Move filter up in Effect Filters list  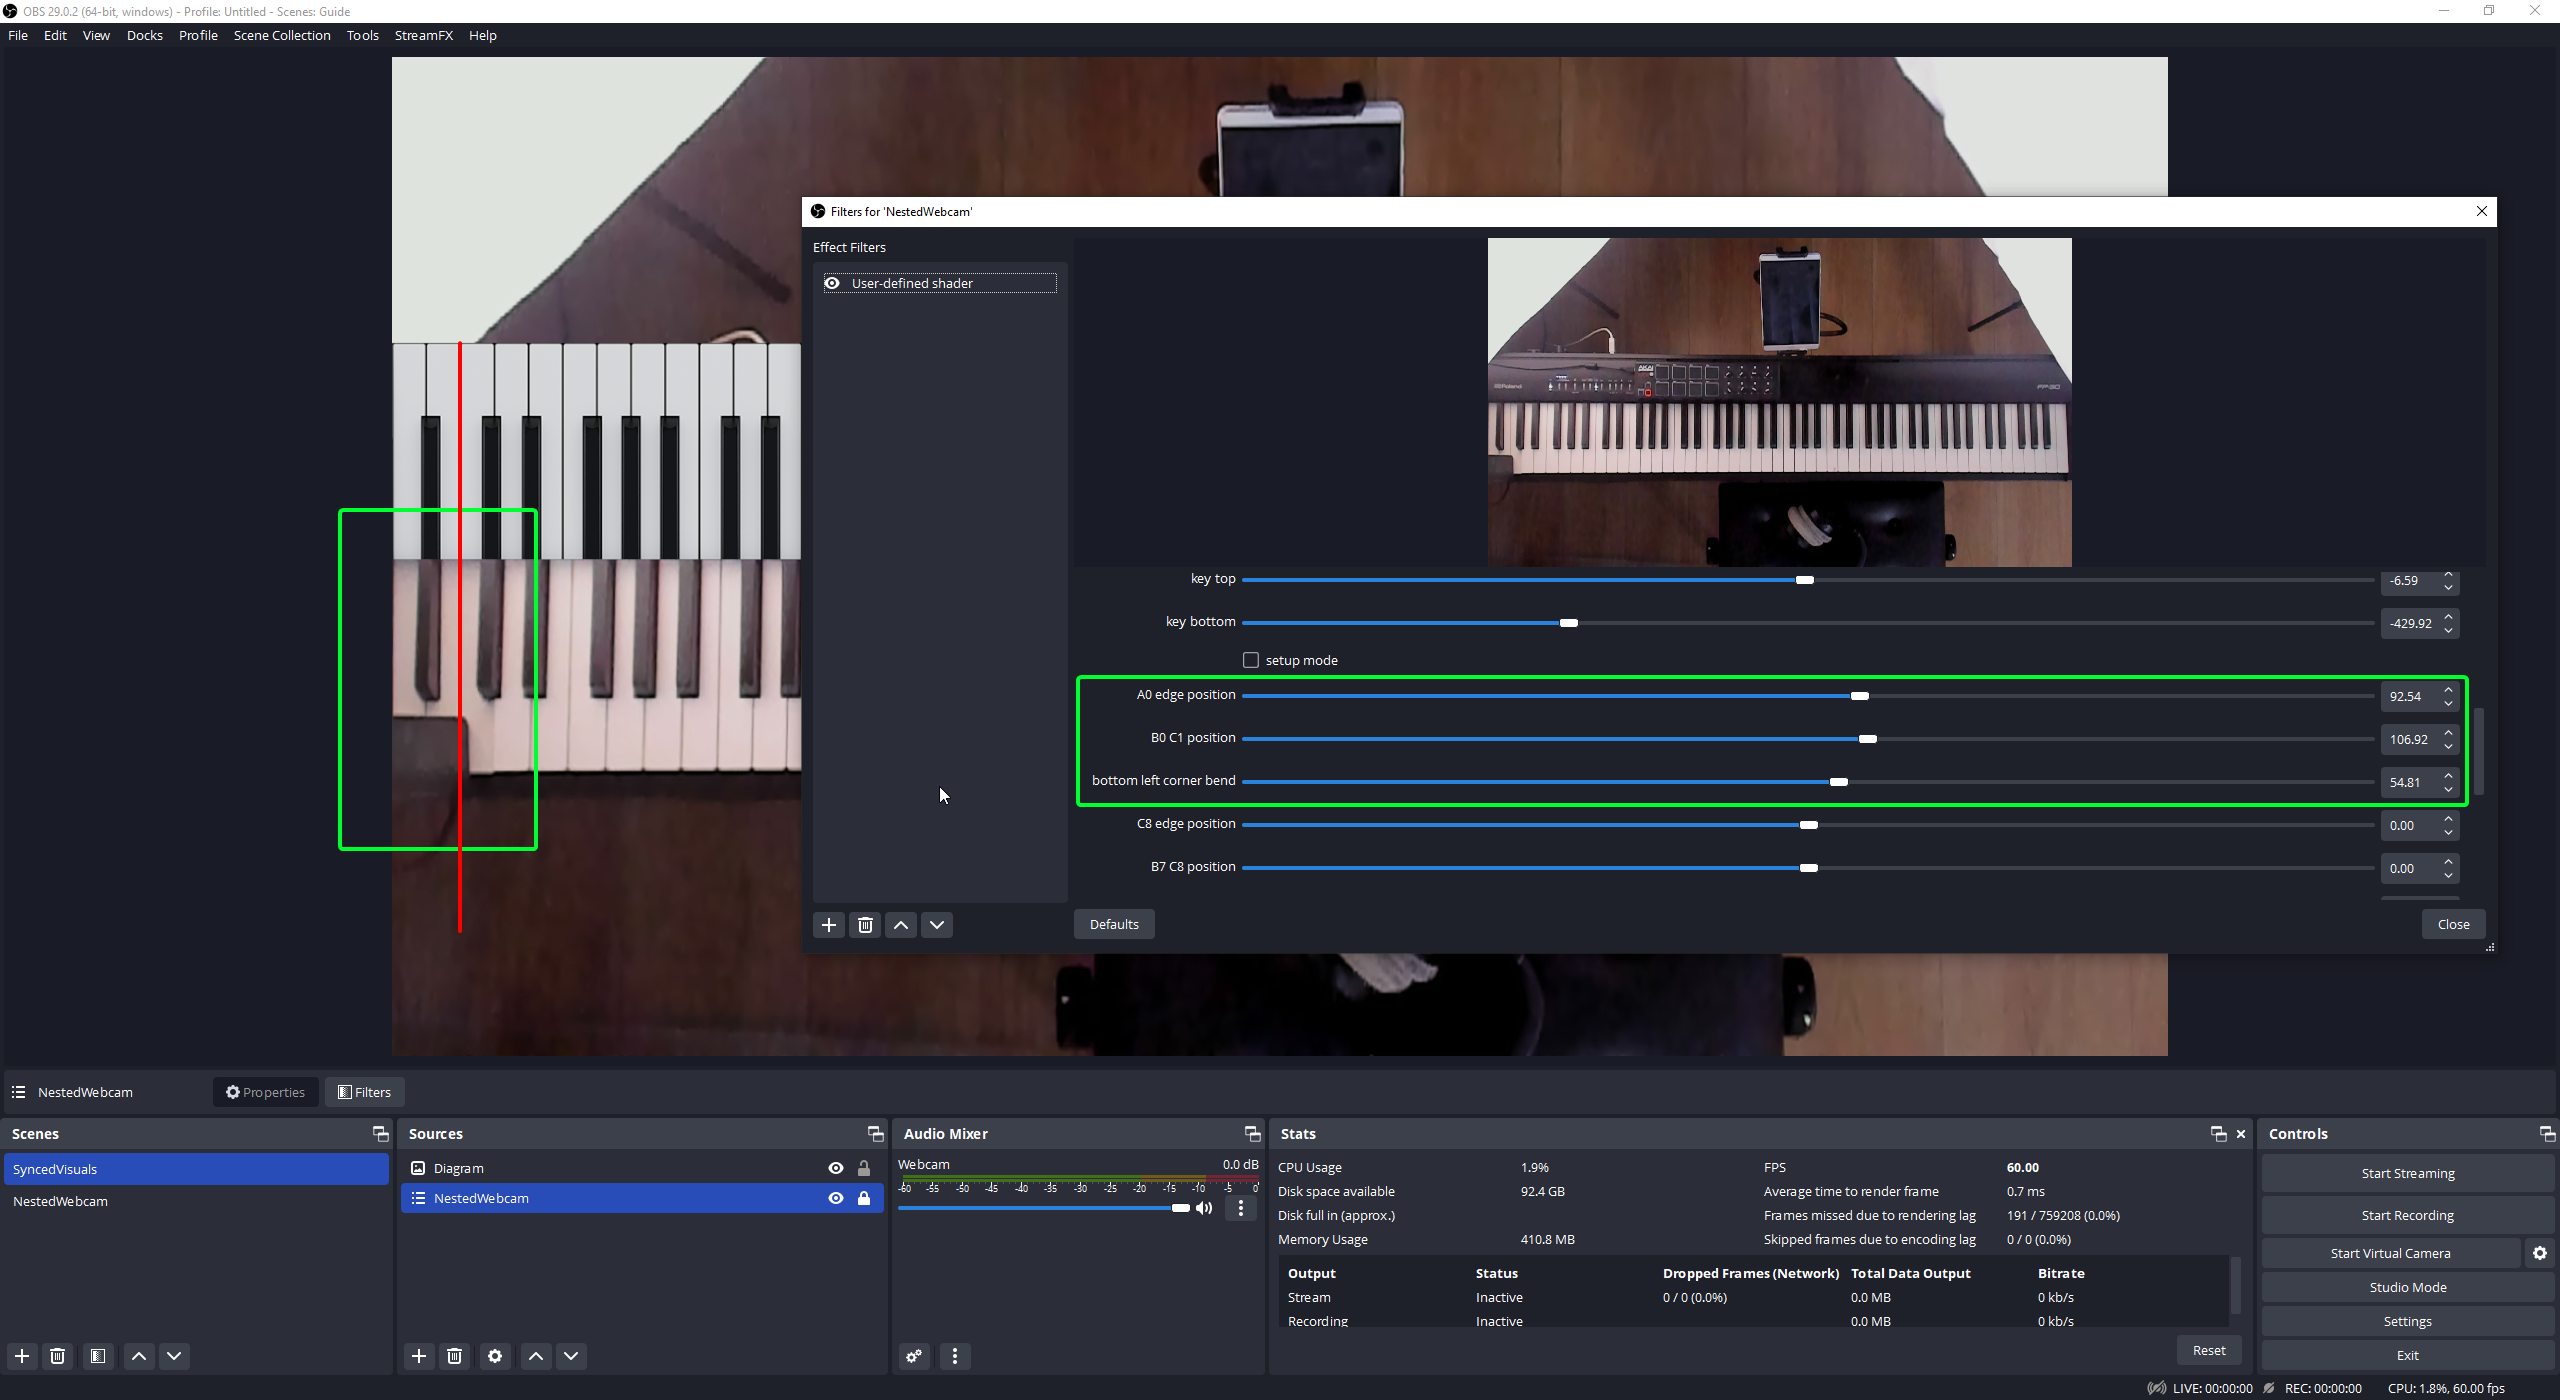pyautogui.click(x=900, y=925)
